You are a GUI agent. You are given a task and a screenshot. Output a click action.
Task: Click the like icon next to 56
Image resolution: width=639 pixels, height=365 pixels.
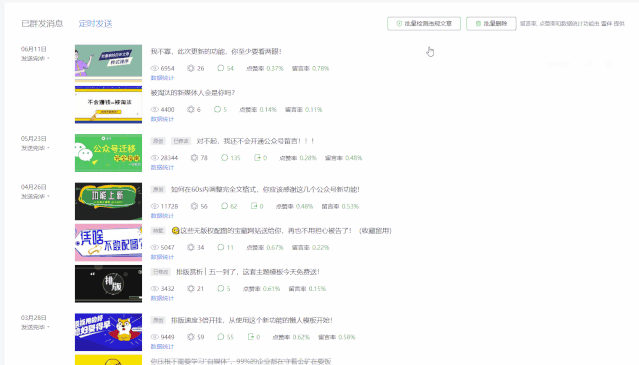194,206
